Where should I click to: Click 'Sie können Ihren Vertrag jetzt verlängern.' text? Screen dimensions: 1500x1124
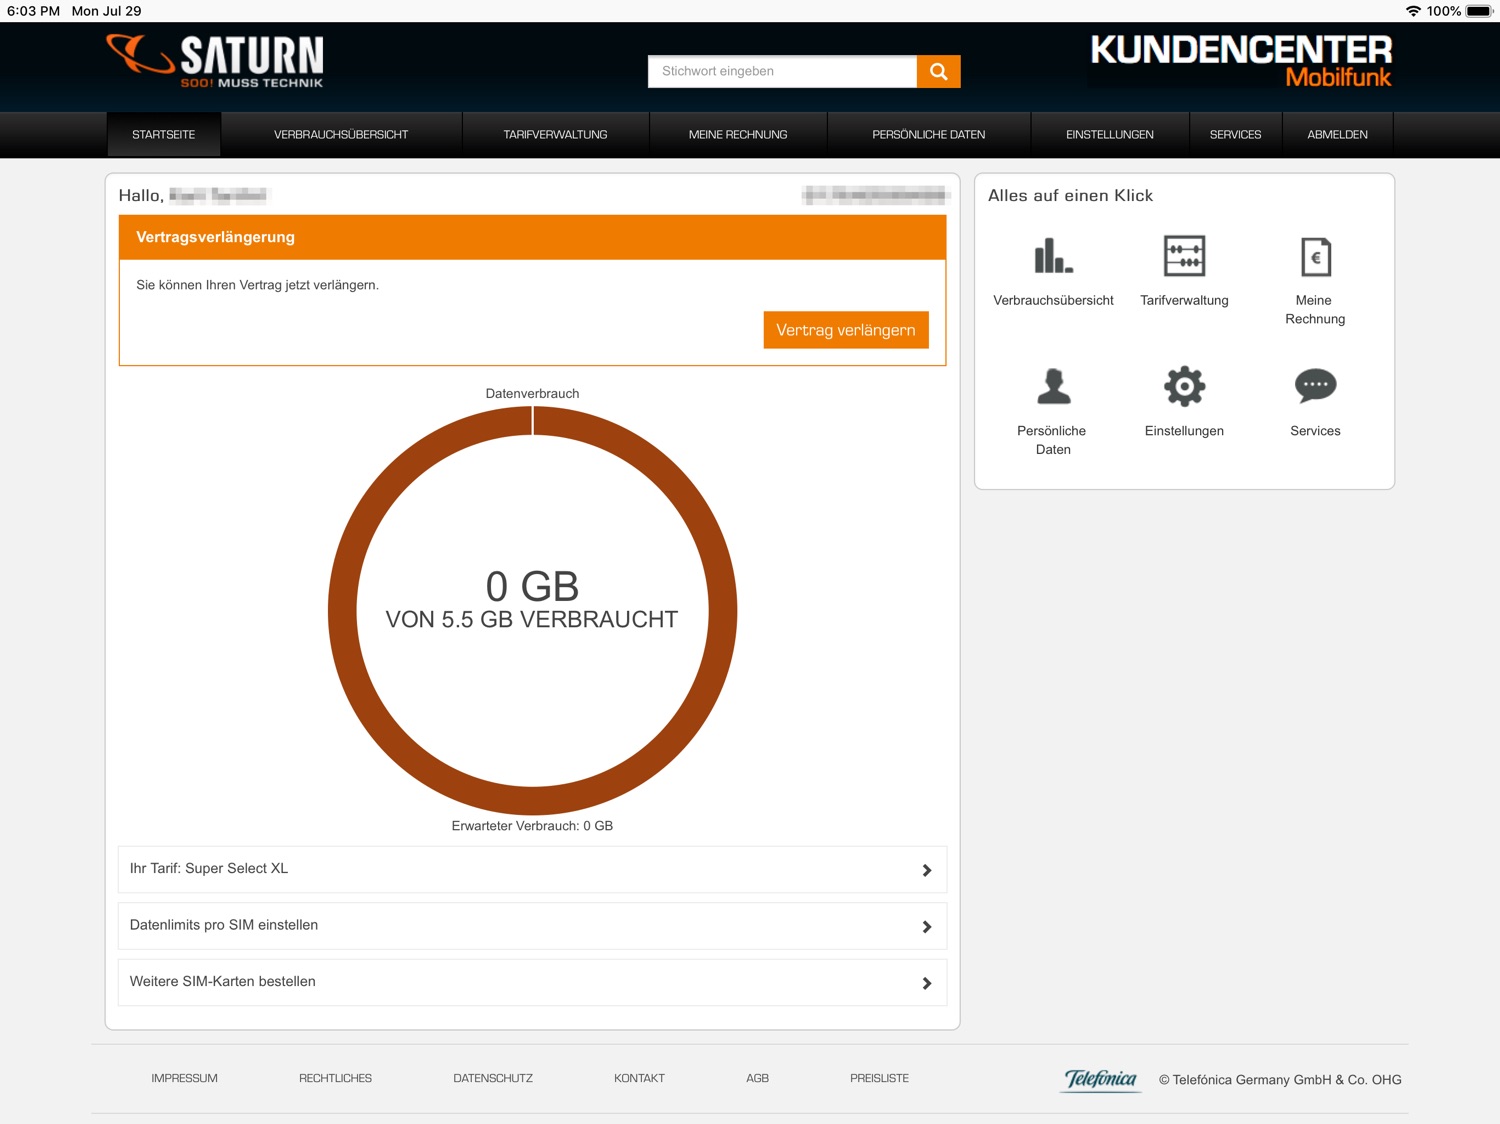click(x=257, y=285)
